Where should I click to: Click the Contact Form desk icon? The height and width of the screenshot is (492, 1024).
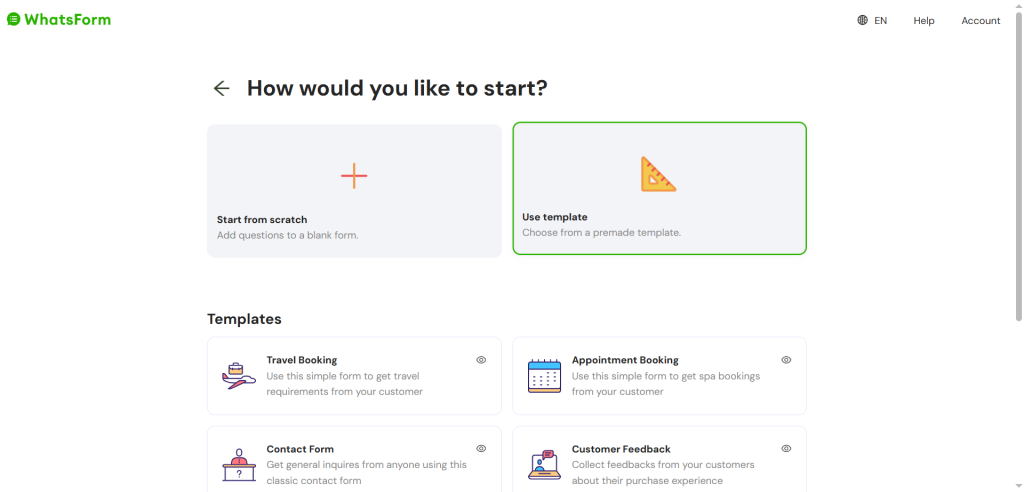click(238, 465)
